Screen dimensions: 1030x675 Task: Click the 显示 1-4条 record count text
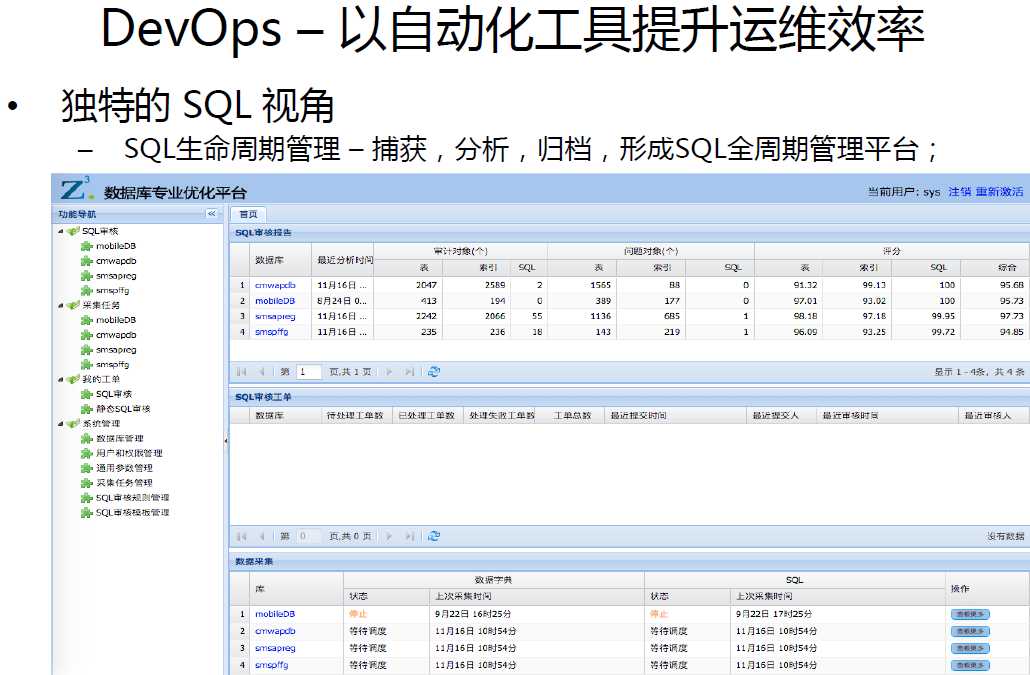[x=979, y=372]
